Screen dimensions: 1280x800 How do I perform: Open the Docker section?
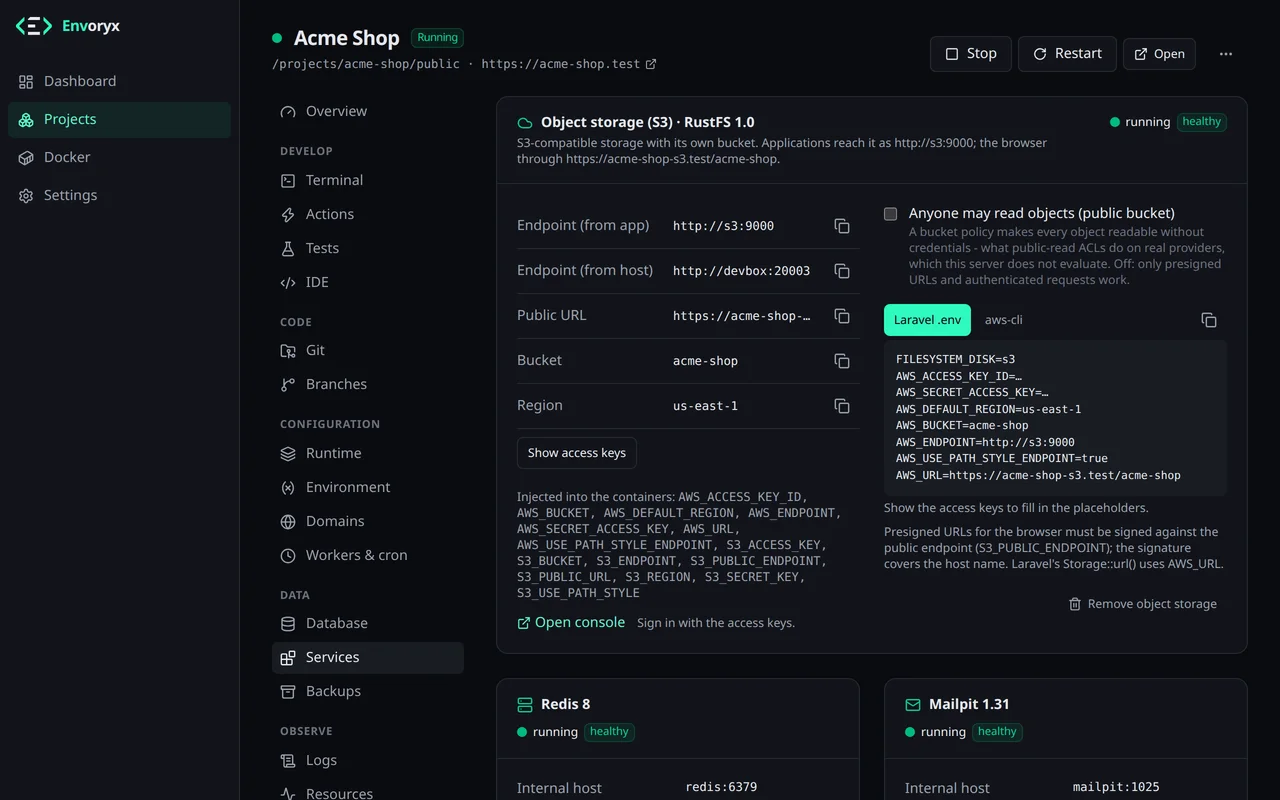(119, 157)
